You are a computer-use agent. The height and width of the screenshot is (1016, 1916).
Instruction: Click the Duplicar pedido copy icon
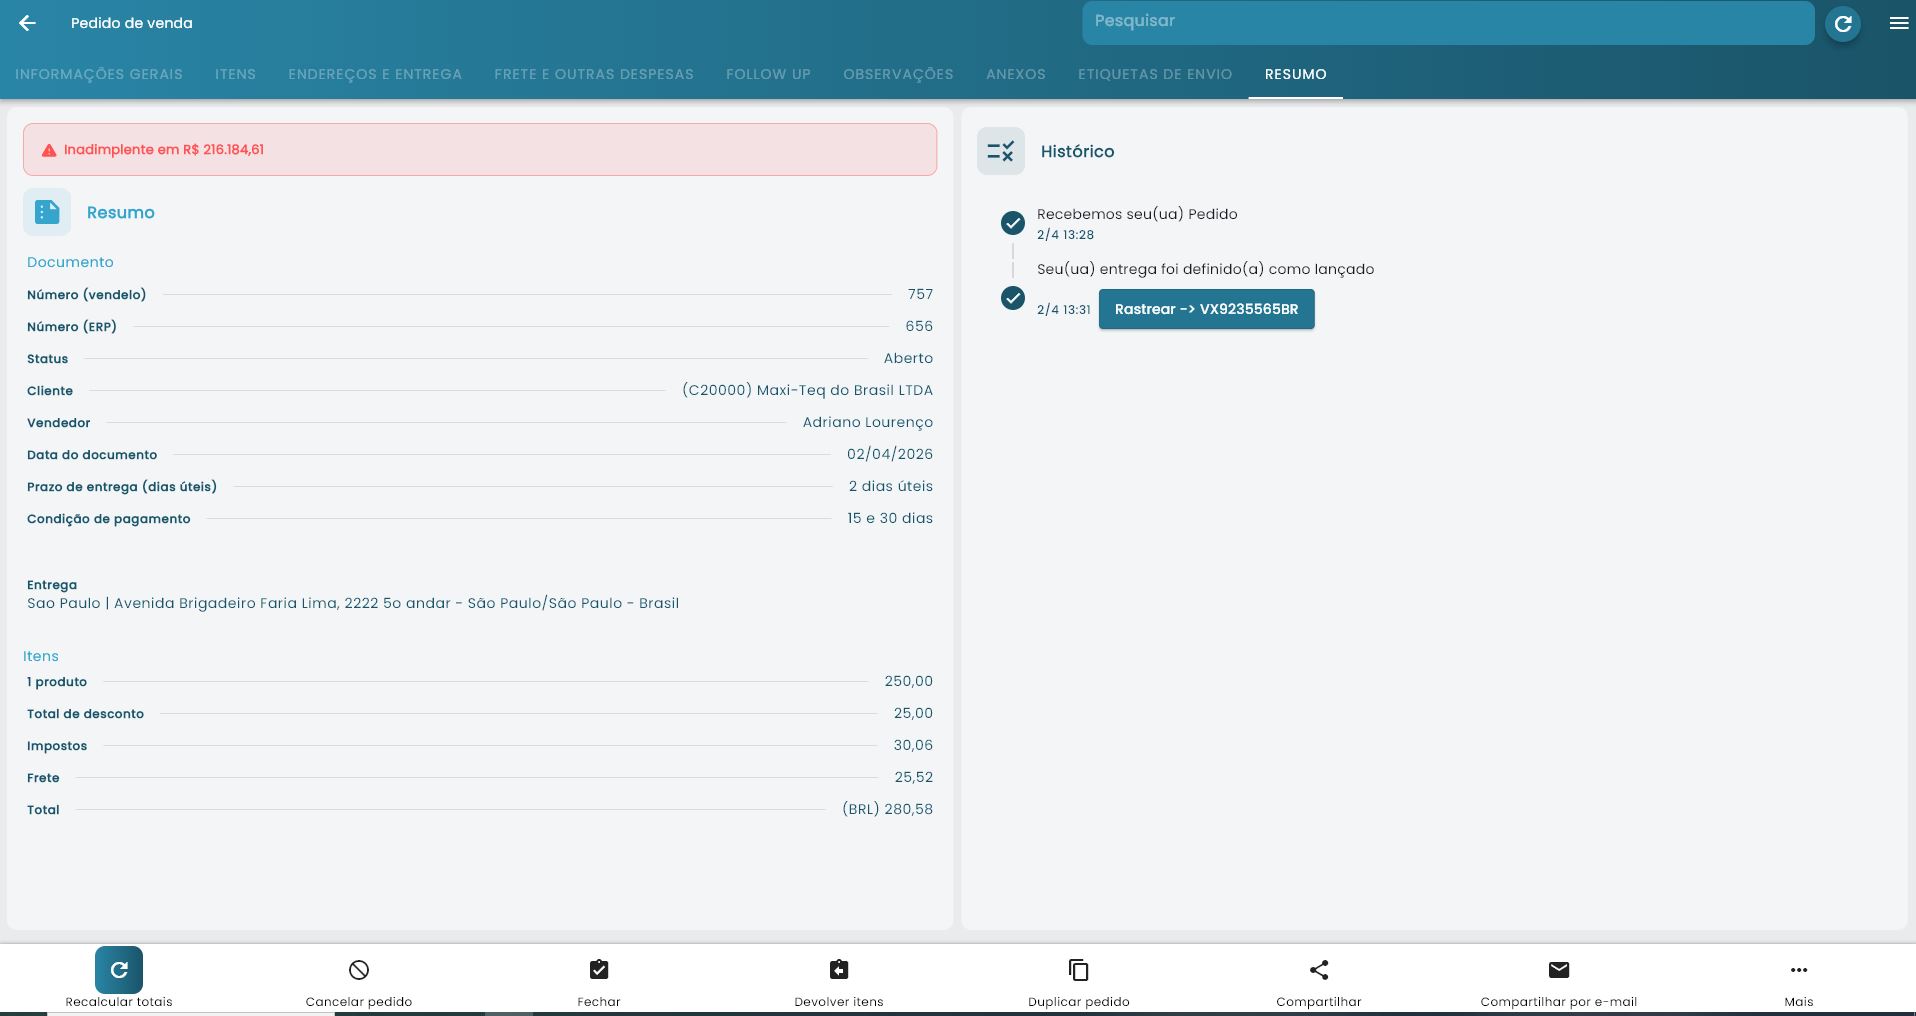[1078, 969]
